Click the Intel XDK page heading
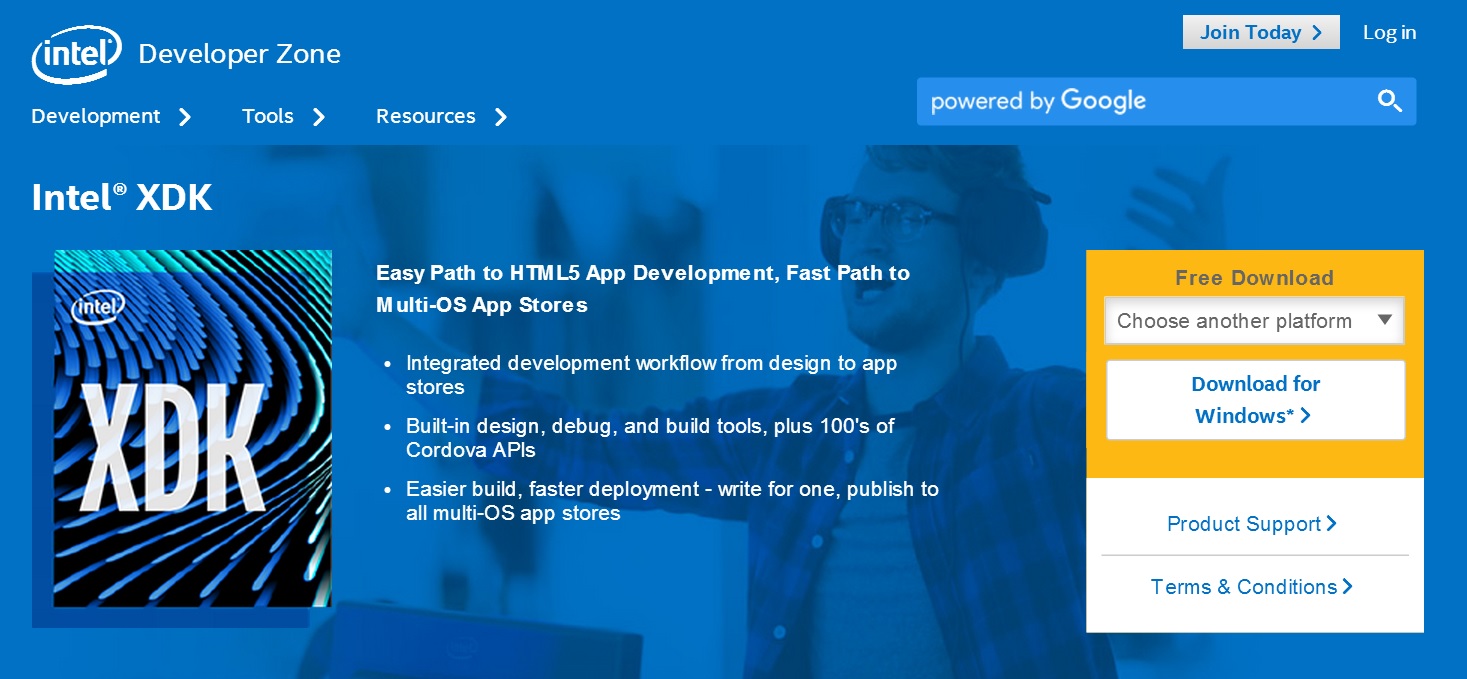The width and height of the screenshot is (1467, 679). tap(122, 198)
